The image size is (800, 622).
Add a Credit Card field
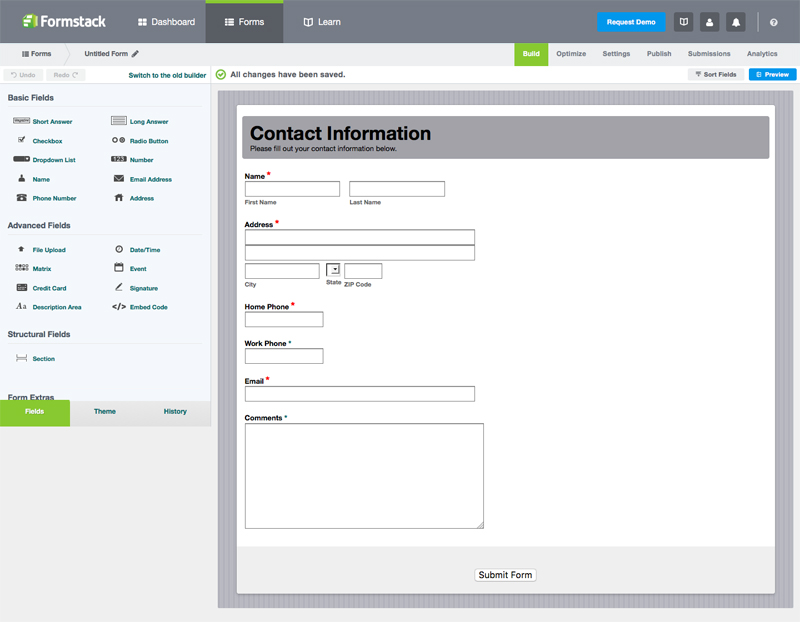click(41, 288)
